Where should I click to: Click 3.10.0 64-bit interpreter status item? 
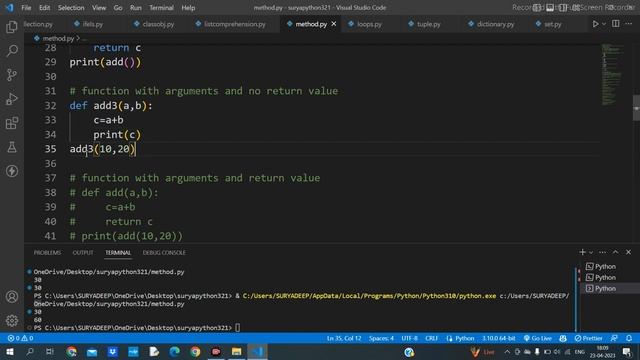[x=498, y=338]
